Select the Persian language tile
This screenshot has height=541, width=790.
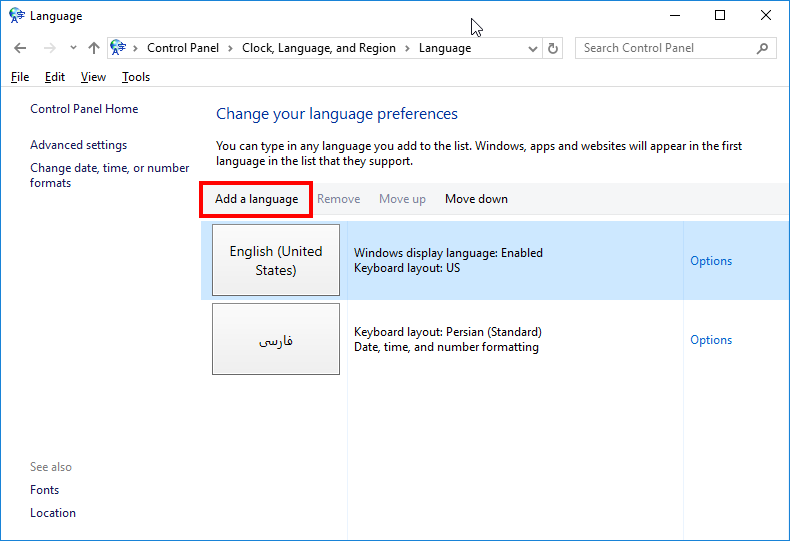[x=276, y=340]
